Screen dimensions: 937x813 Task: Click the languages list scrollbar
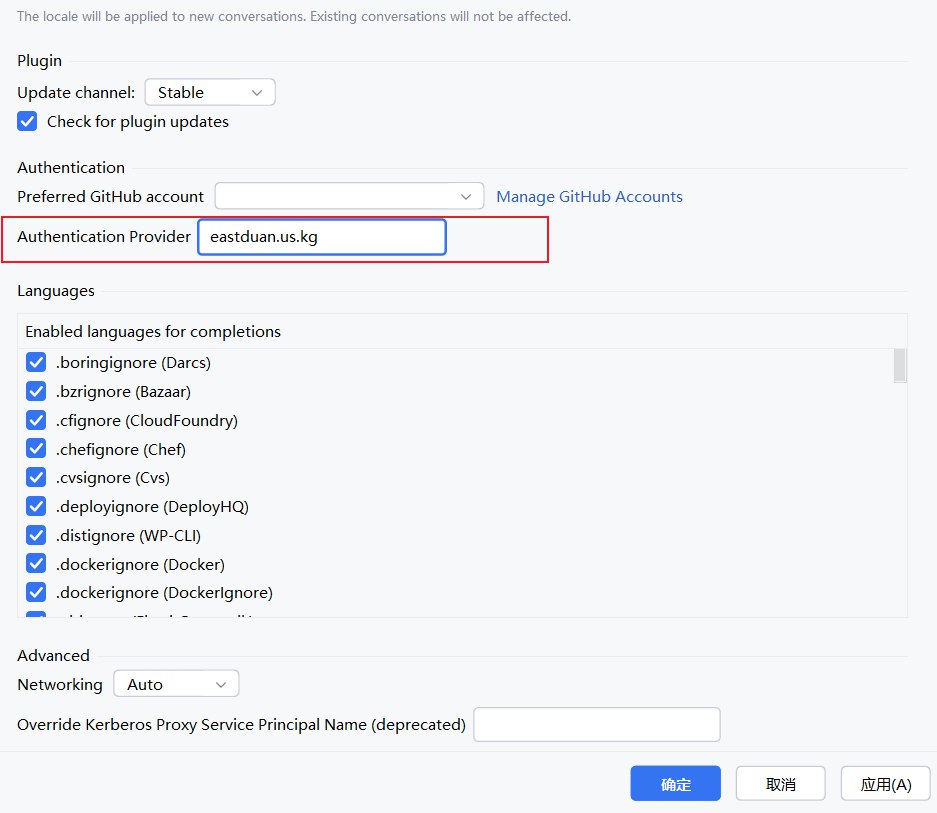(900, 366)
